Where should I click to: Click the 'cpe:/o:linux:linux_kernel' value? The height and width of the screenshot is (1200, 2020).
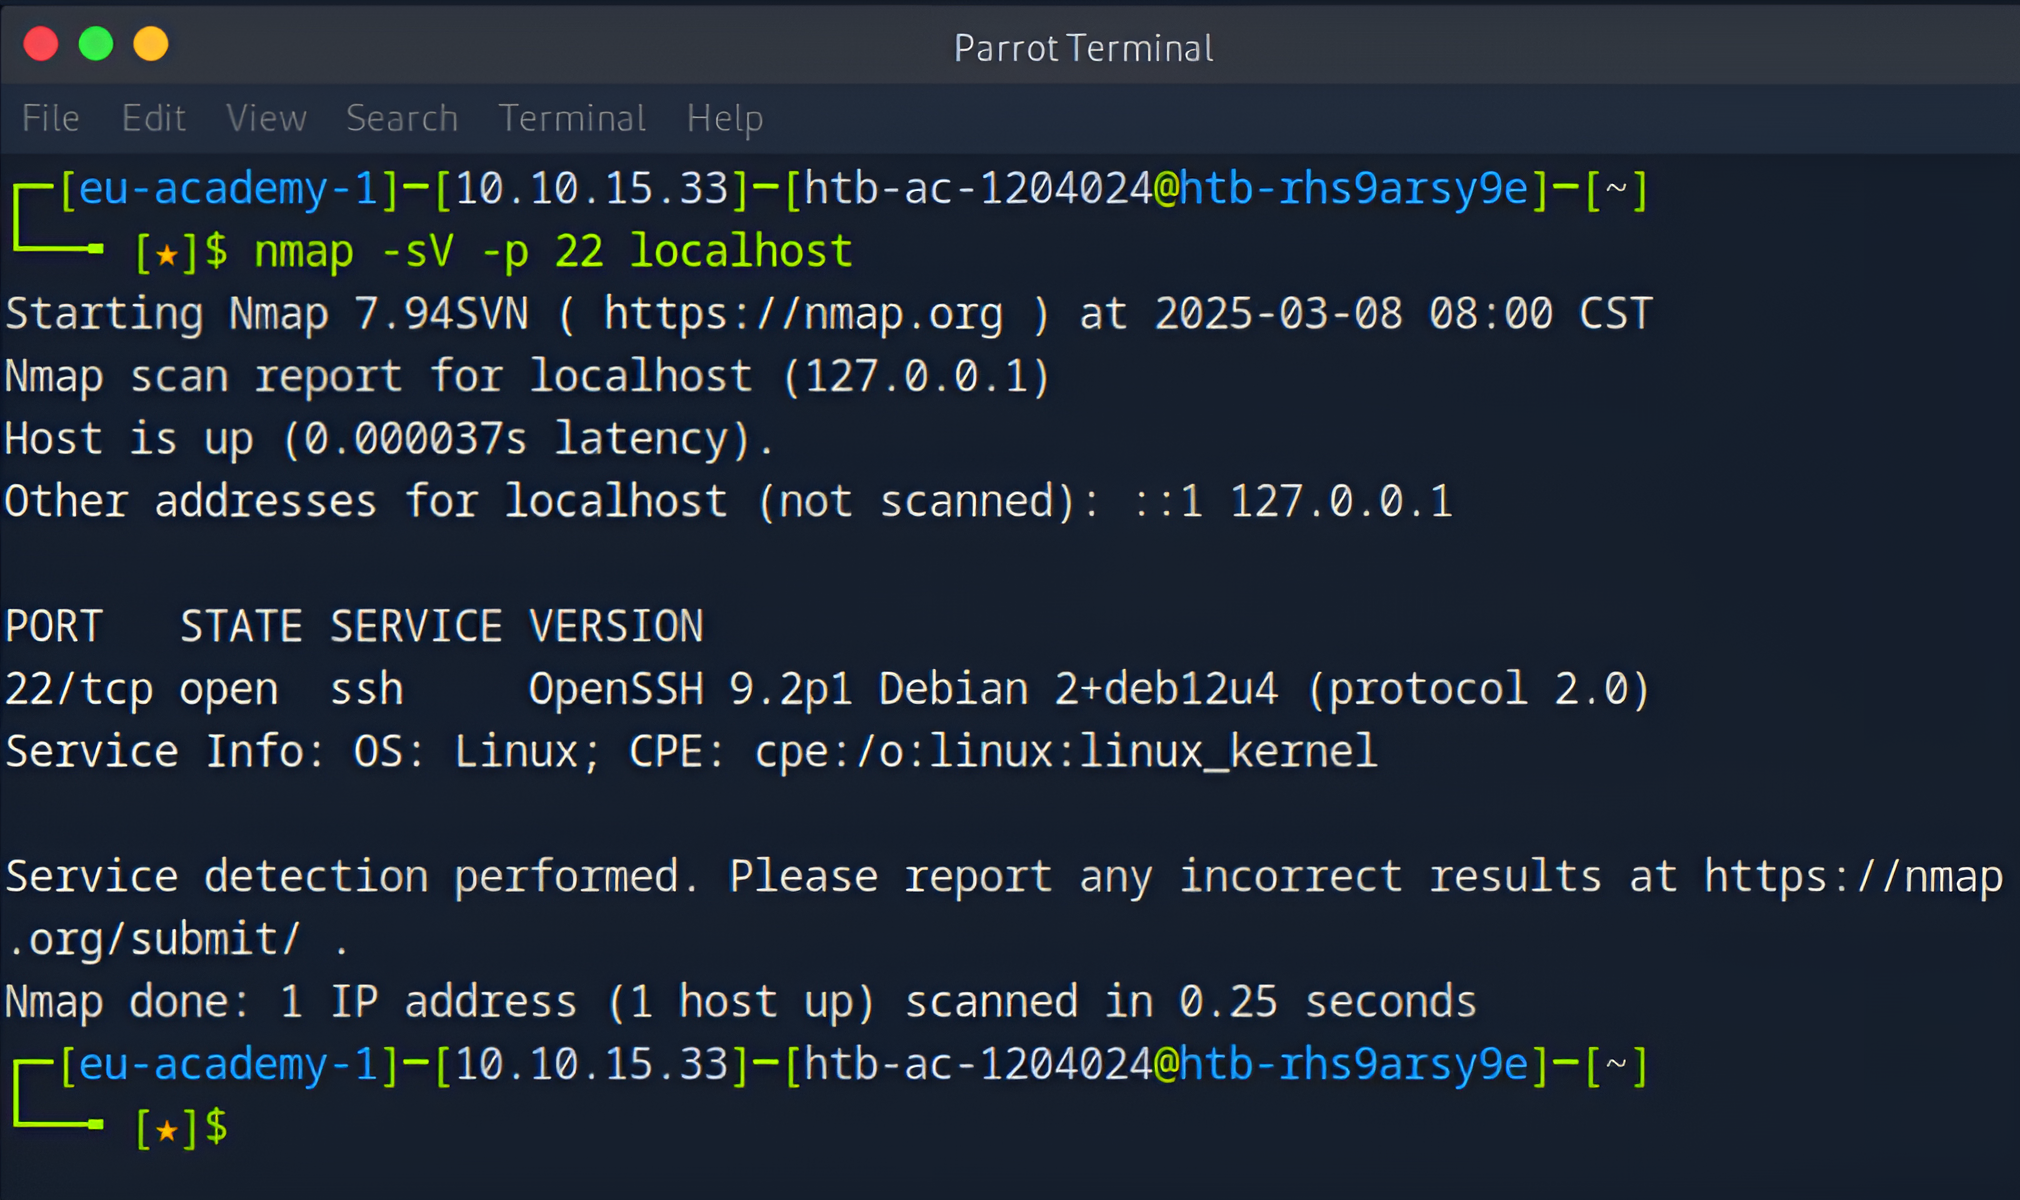pos(1066,751)
